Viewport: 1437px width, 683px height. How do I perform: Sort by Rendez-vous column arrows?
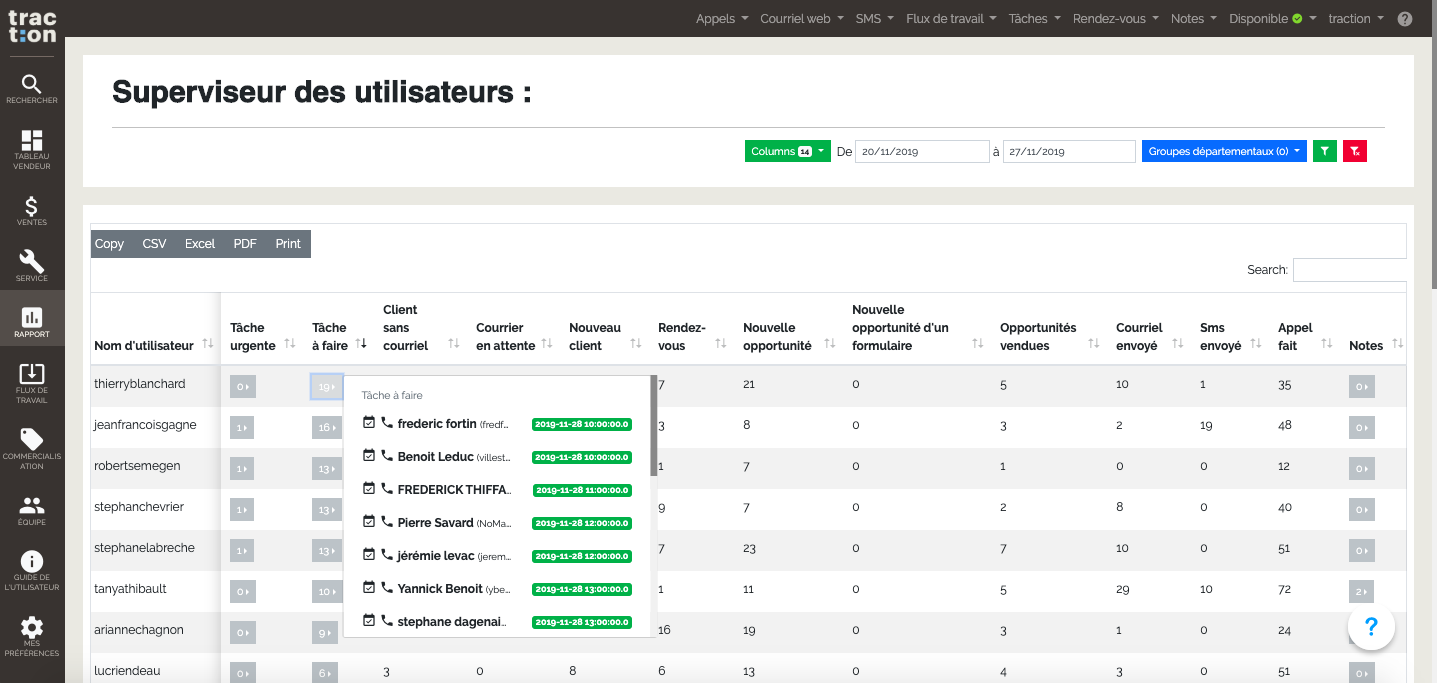point(722,344)
